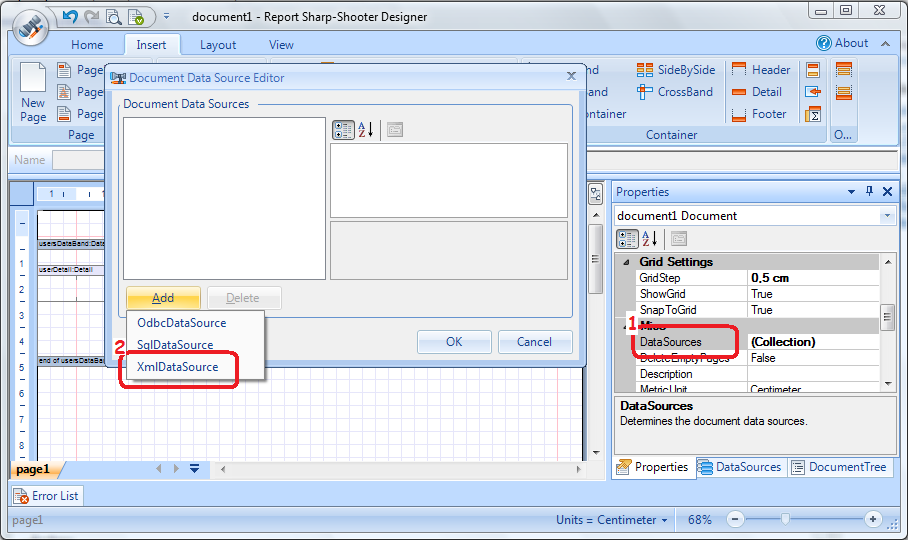Click the top icon in the O... group
Viewport: 908px width, 540px height.
tap(844, 70)
